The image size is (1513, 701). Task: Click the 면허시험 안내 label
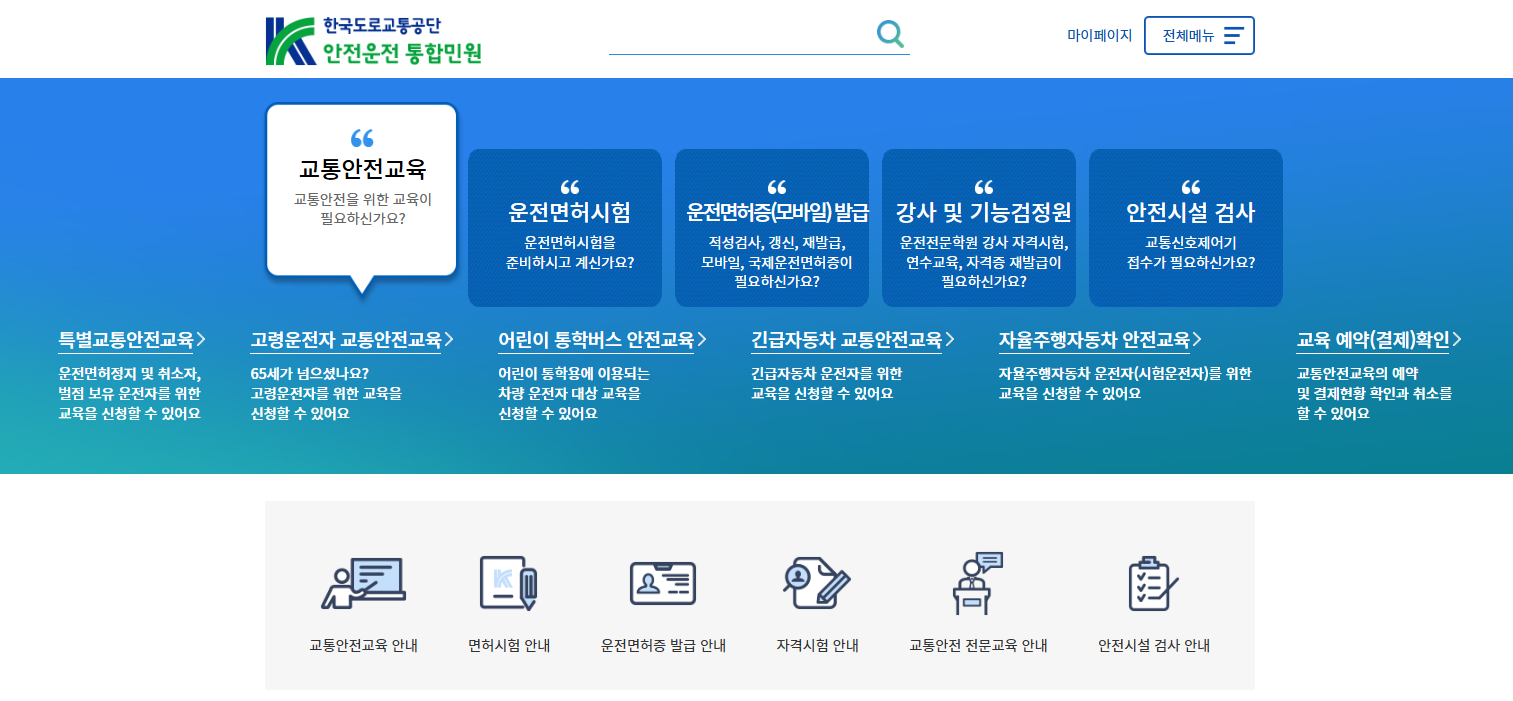coord(509,646)
